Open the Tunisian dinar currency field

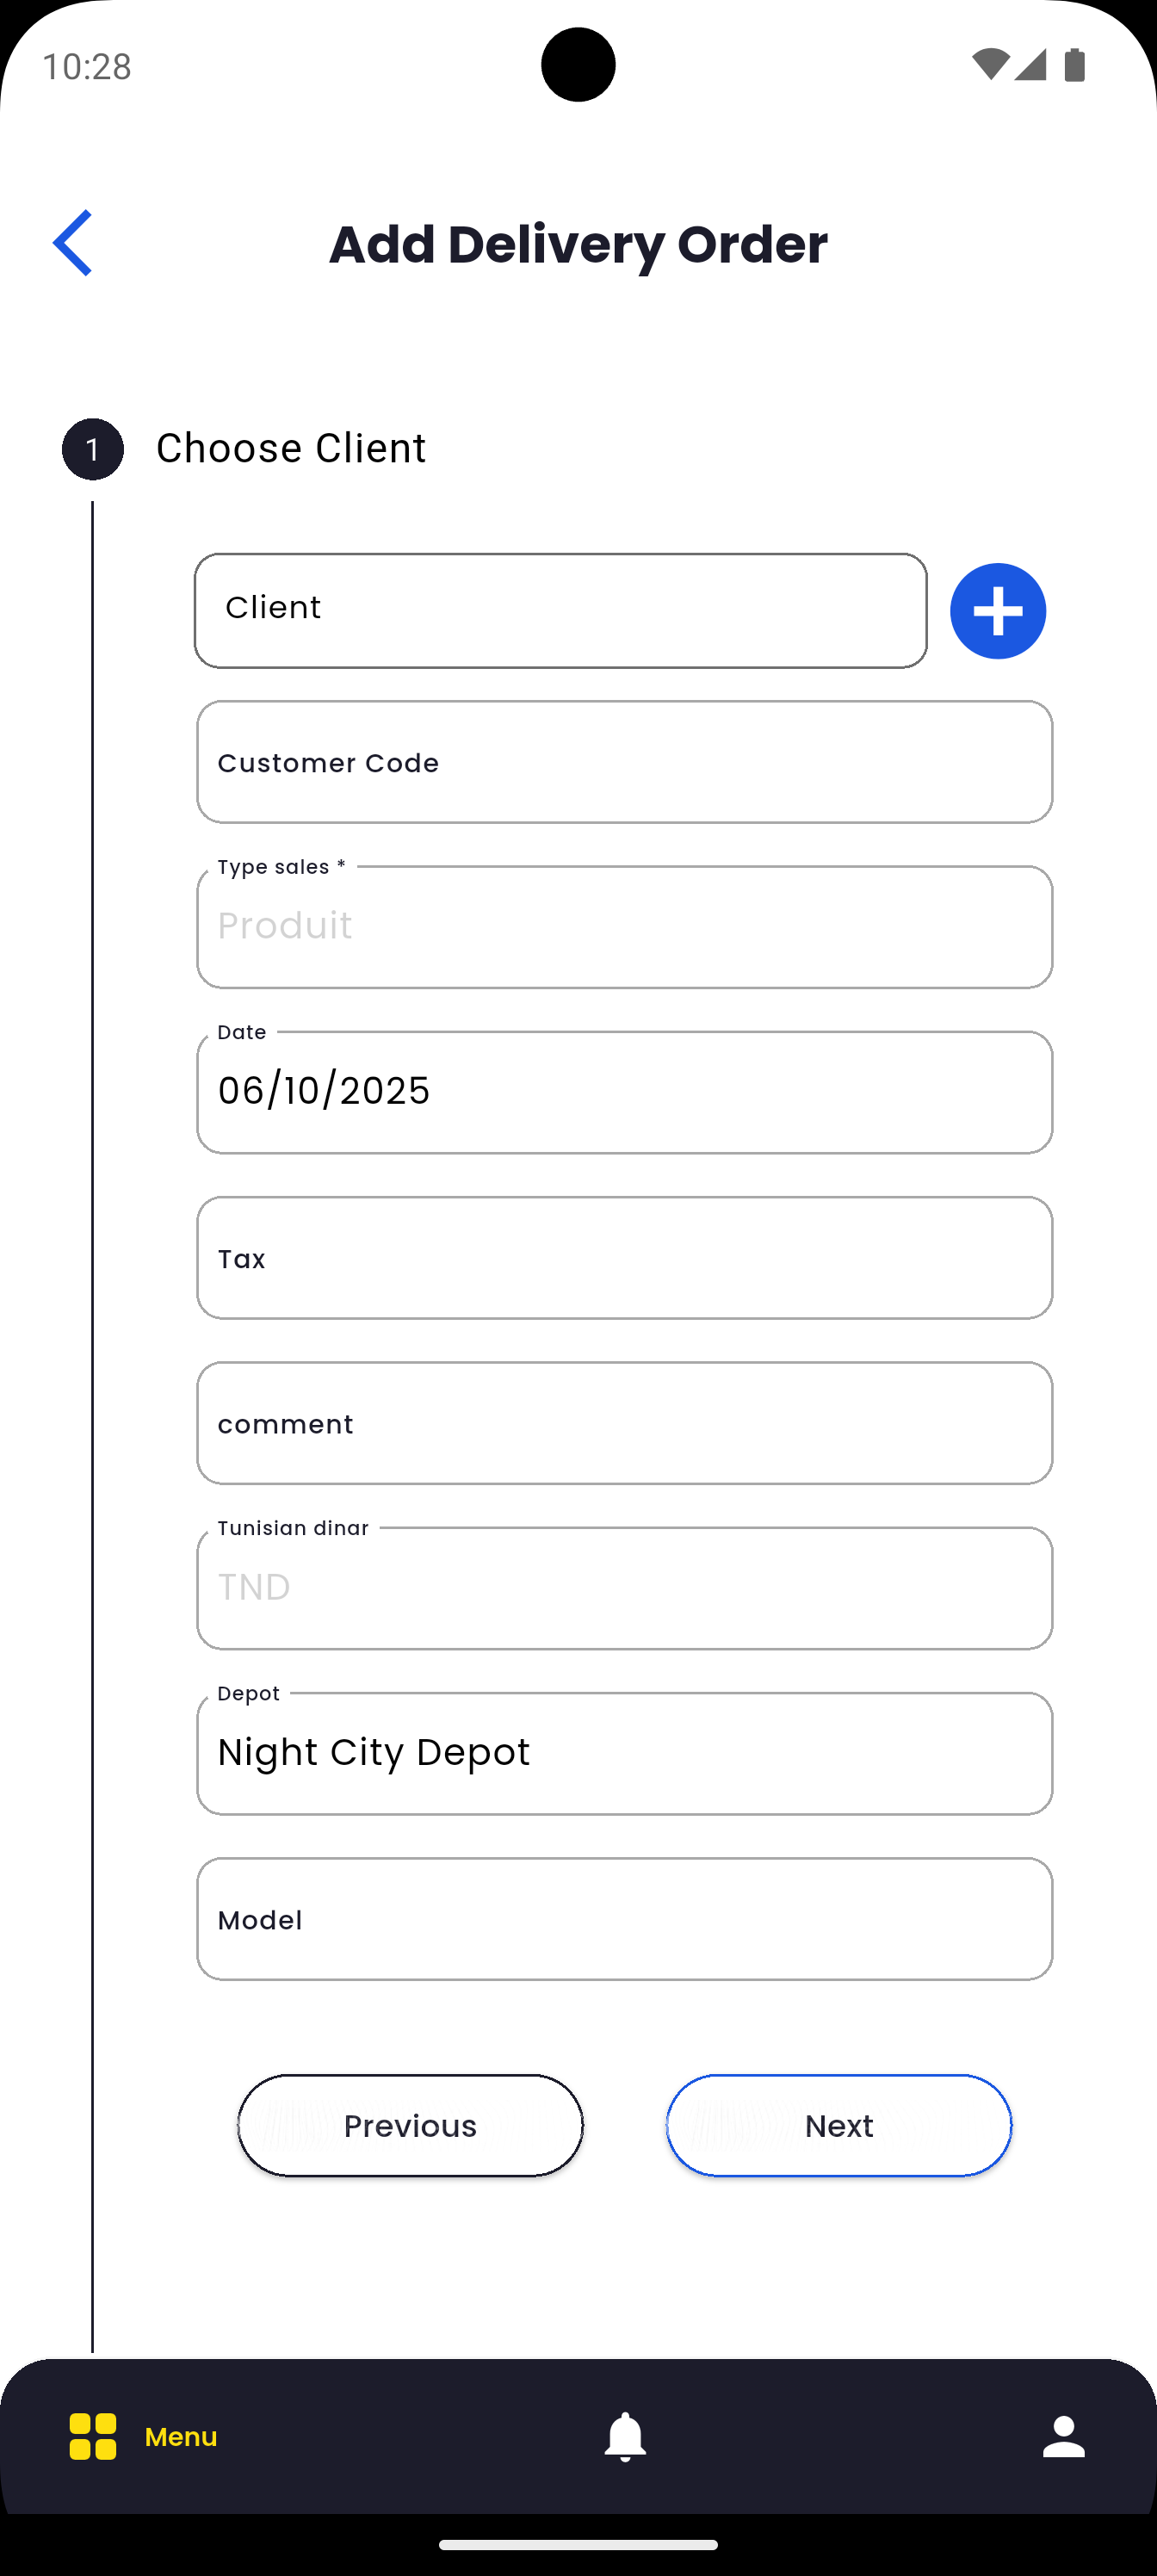[x=624, y=1588]
